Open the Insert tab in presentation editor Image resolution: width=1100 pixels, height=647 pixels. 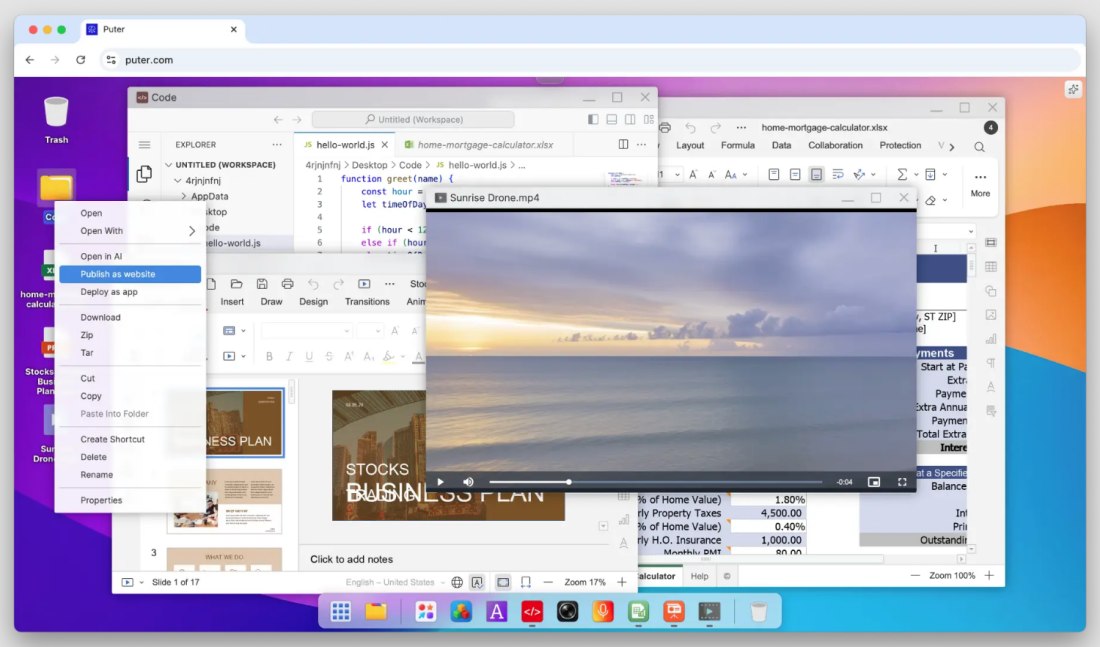232,302
